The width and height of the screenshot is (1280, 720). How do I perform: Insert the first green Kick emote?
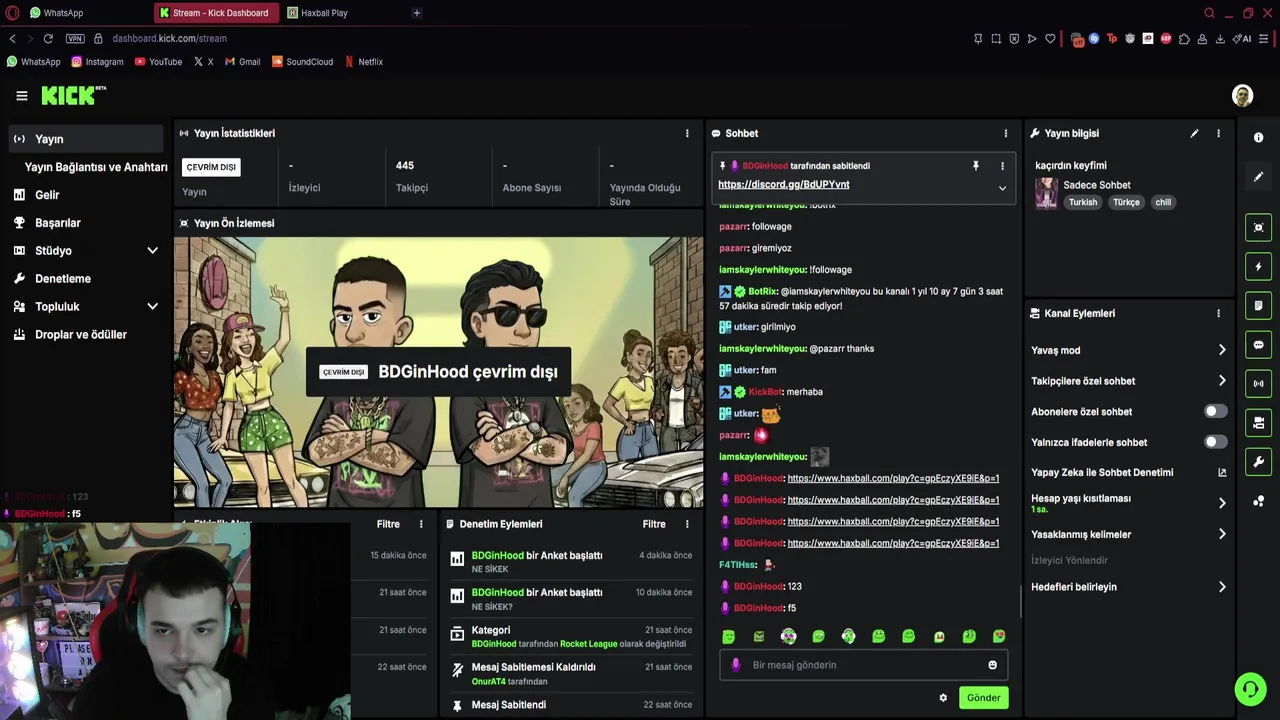pyautogui.click(x=728, y=636)
